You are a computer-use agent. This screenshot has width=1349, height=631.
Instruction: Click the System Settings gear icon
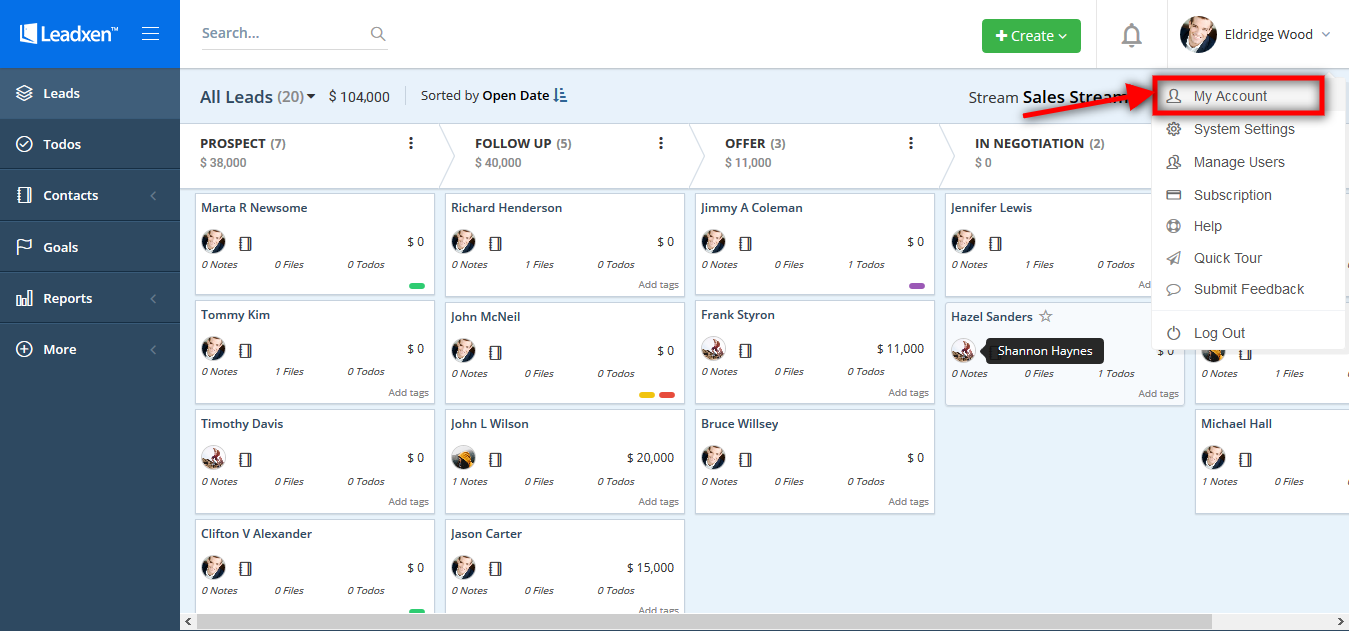[1174, 129]
